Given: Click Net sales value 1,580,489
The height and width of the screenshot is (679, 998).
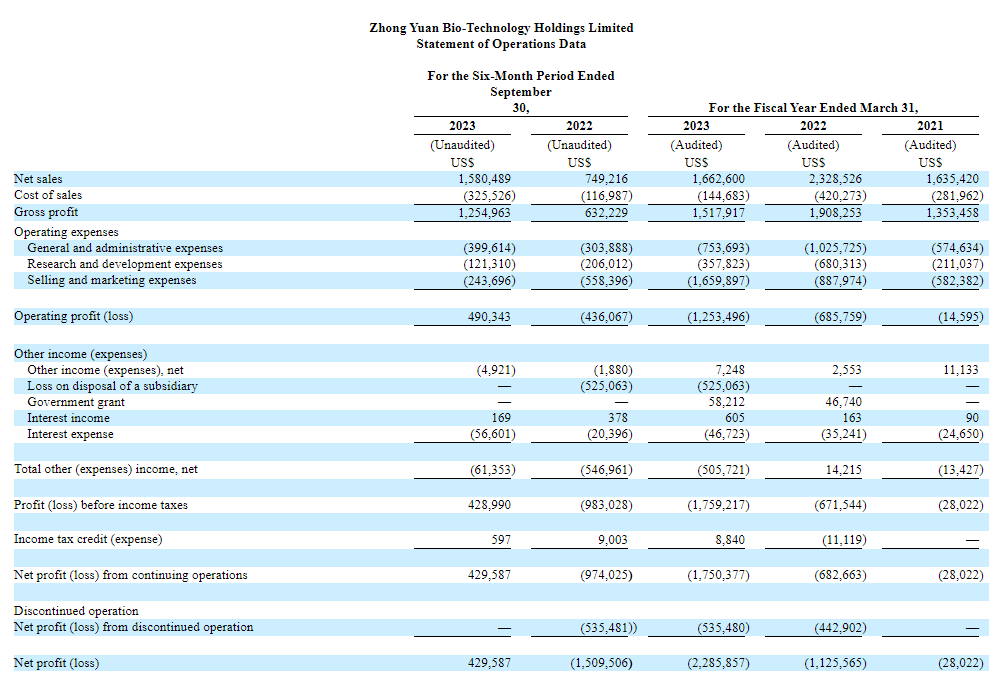Looking at the screenshot, I should click(x=484, y=179).
